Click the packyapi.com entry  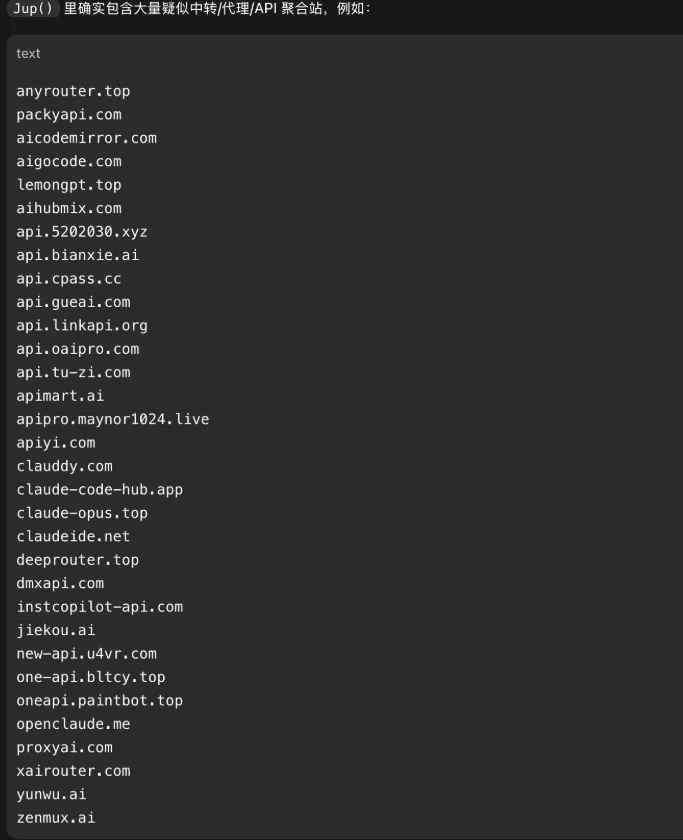point(69,115)
